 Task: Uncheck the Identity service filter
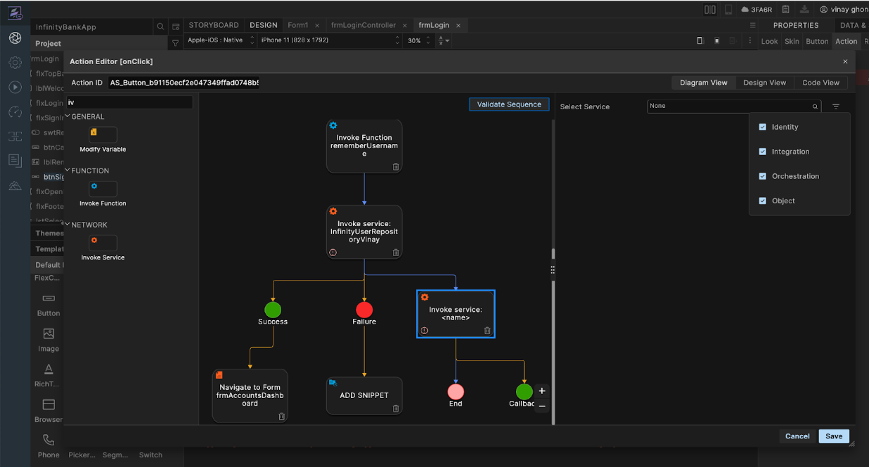tap(763, 127)
